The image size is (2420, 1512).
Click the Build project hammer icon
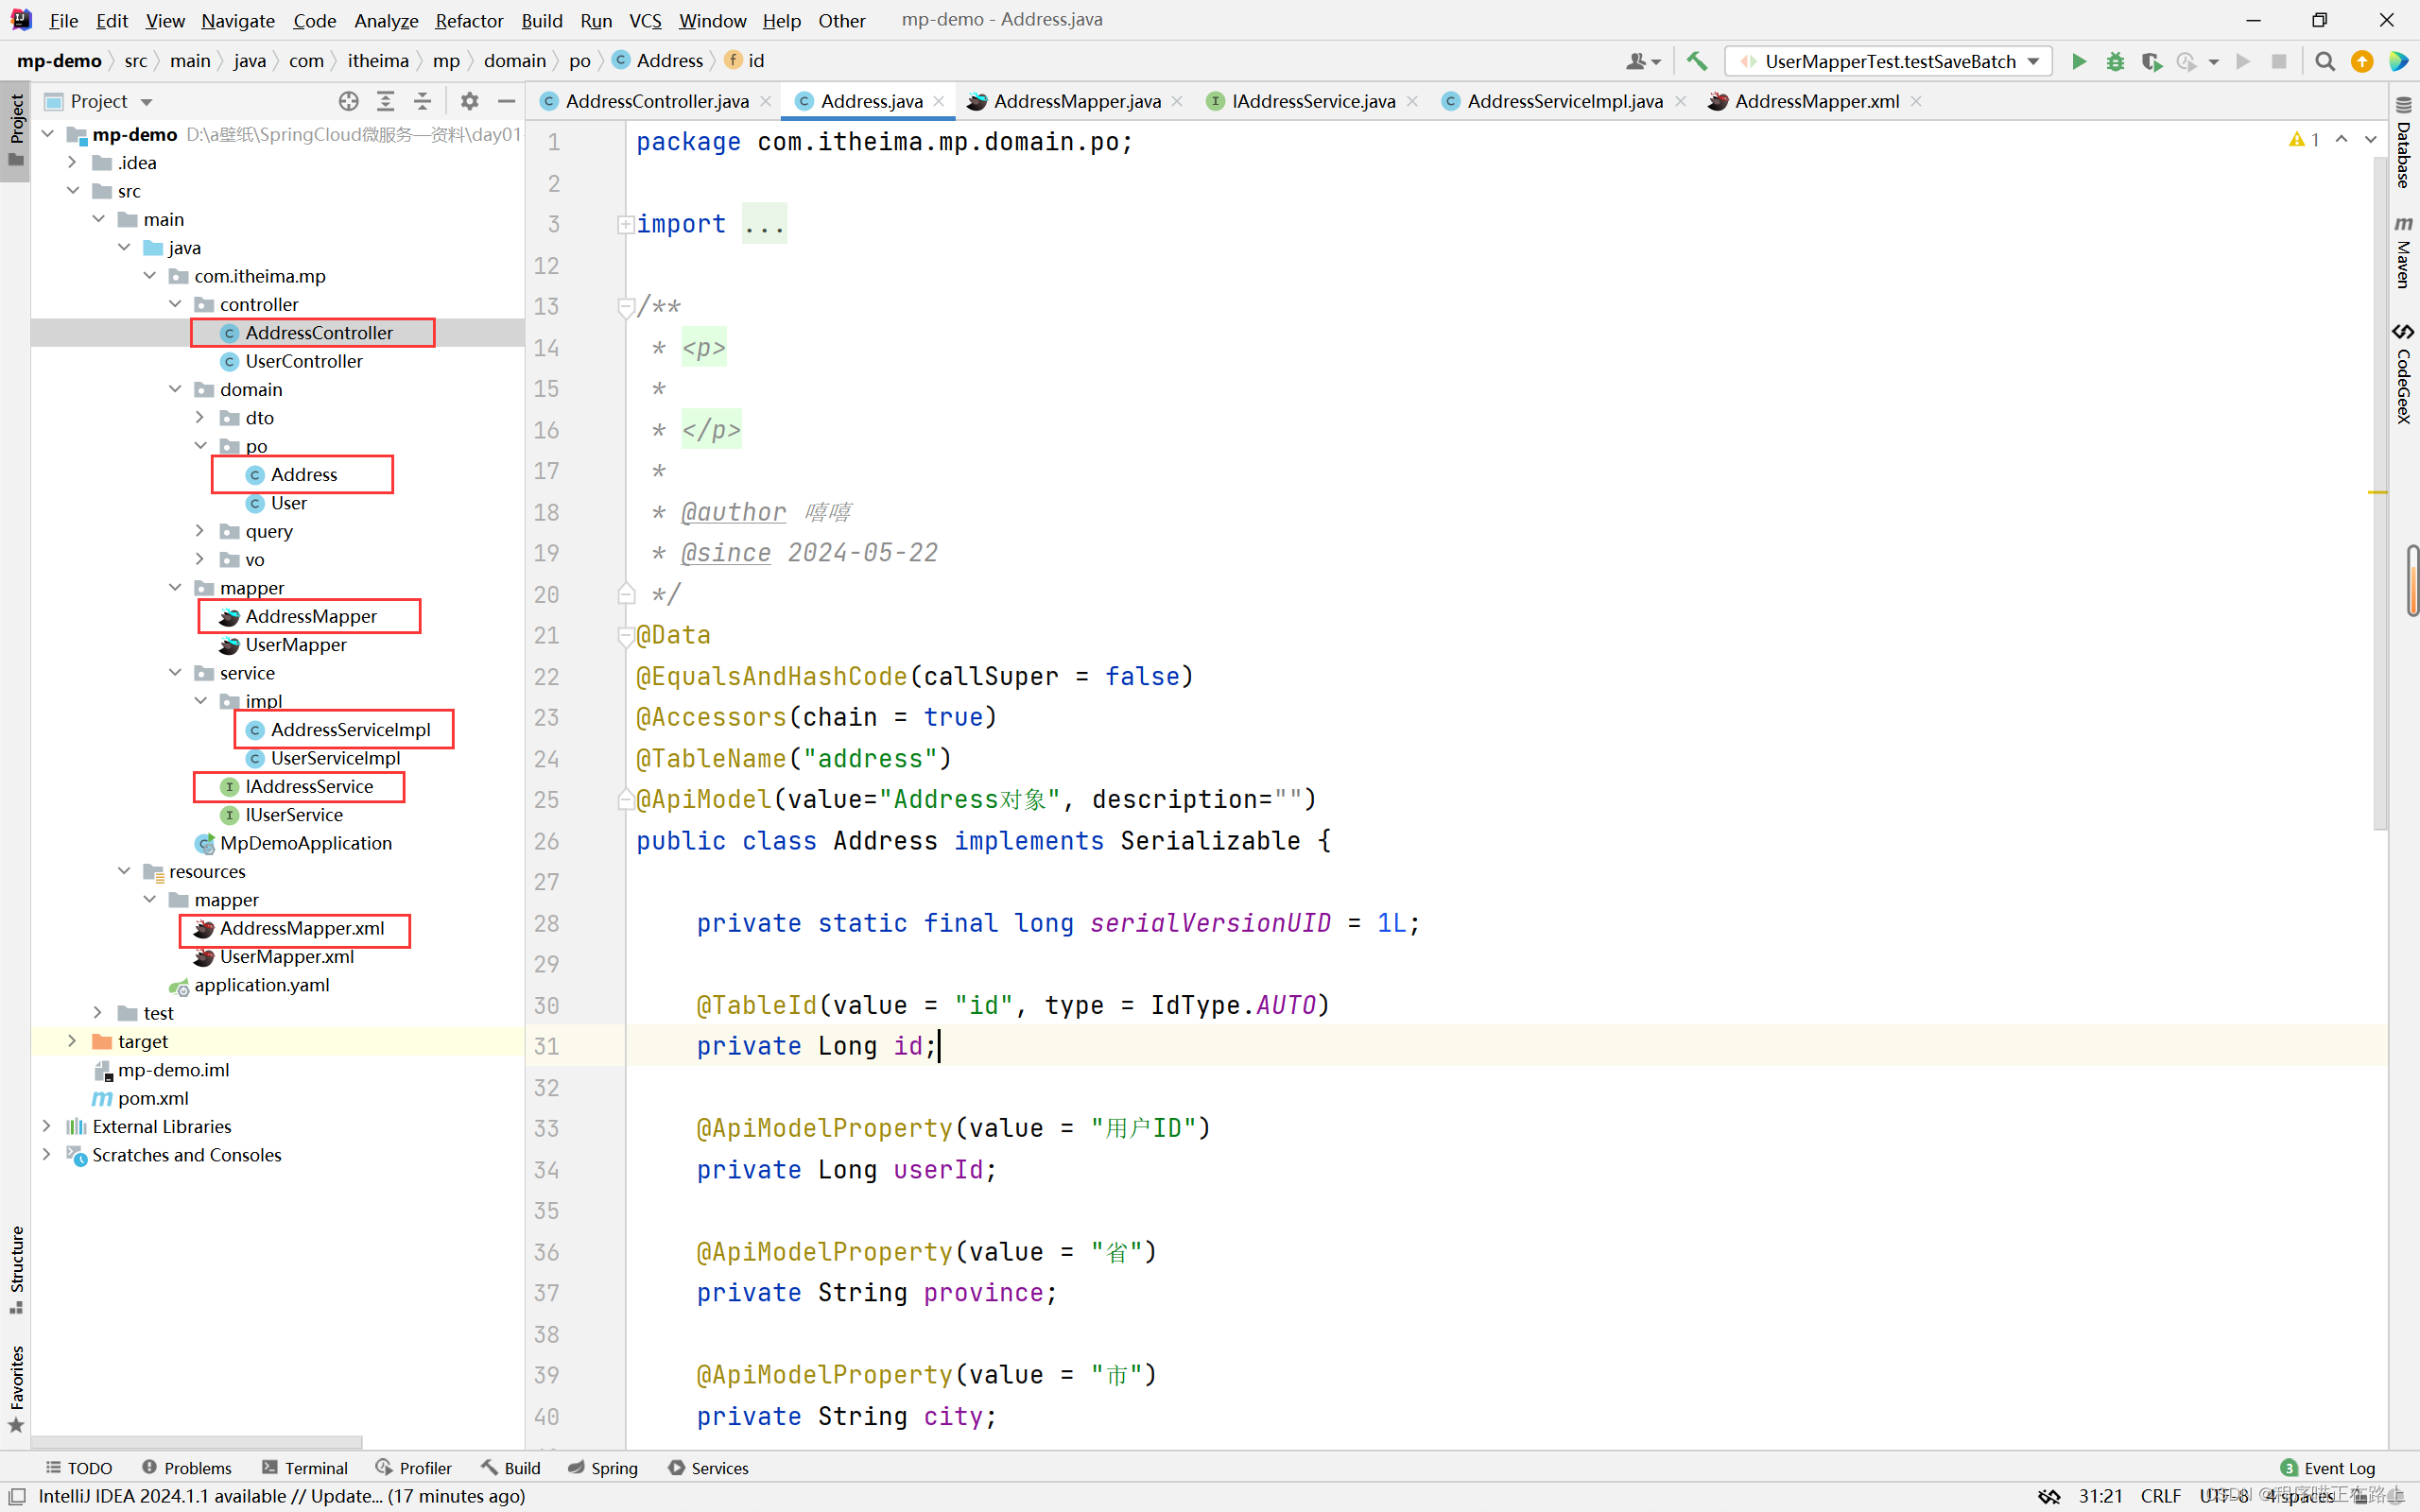pyautogui.click(x=1697, y=62)
